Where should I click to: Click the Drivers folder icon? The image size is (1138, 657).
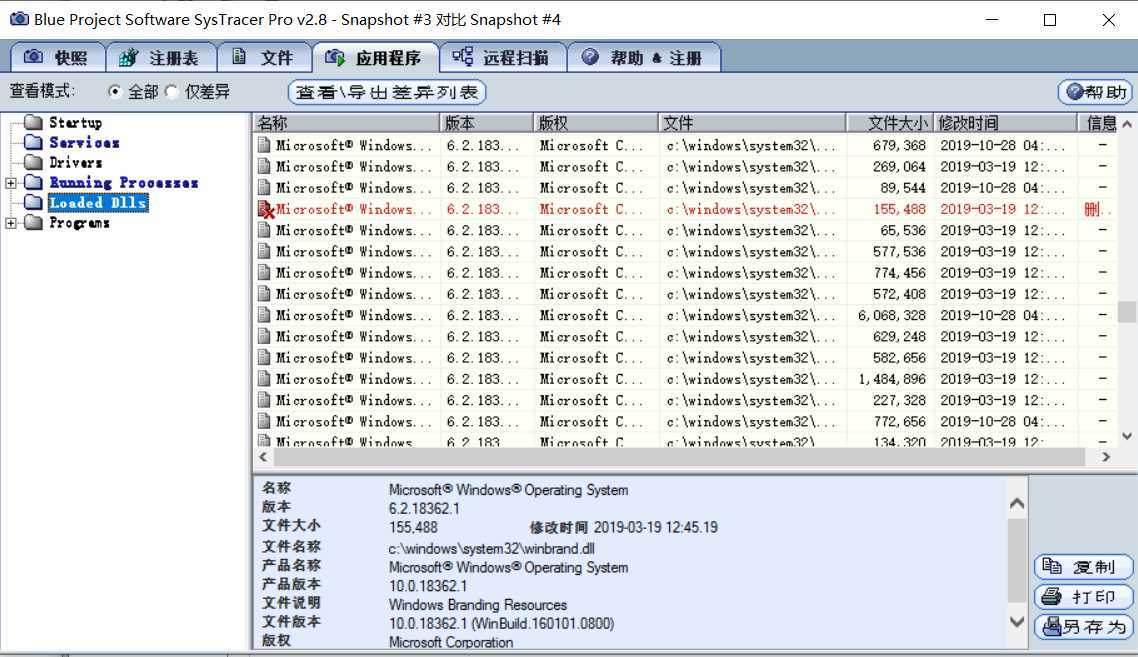(x=33, y=161)
